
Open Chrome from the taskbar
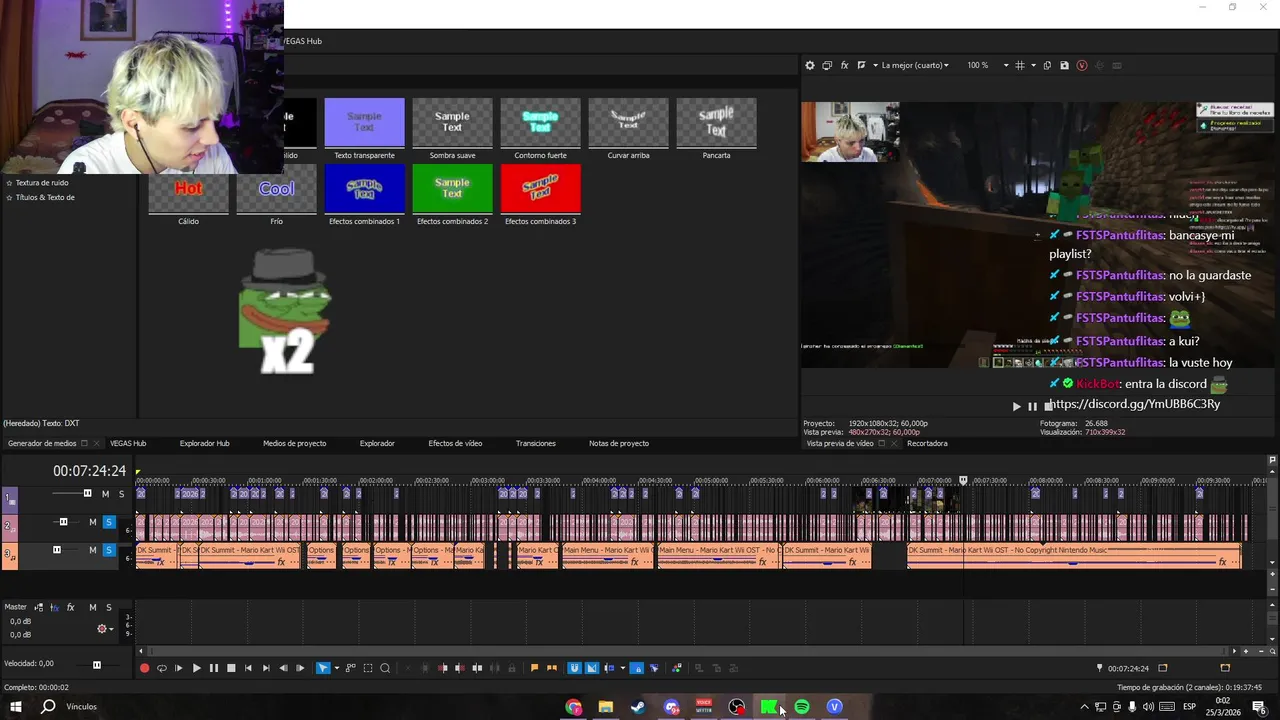click(573, 707)
